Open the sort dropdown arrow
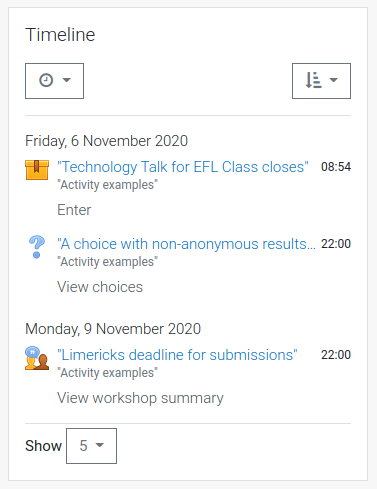Screen dimensions: 377x489 334,80
